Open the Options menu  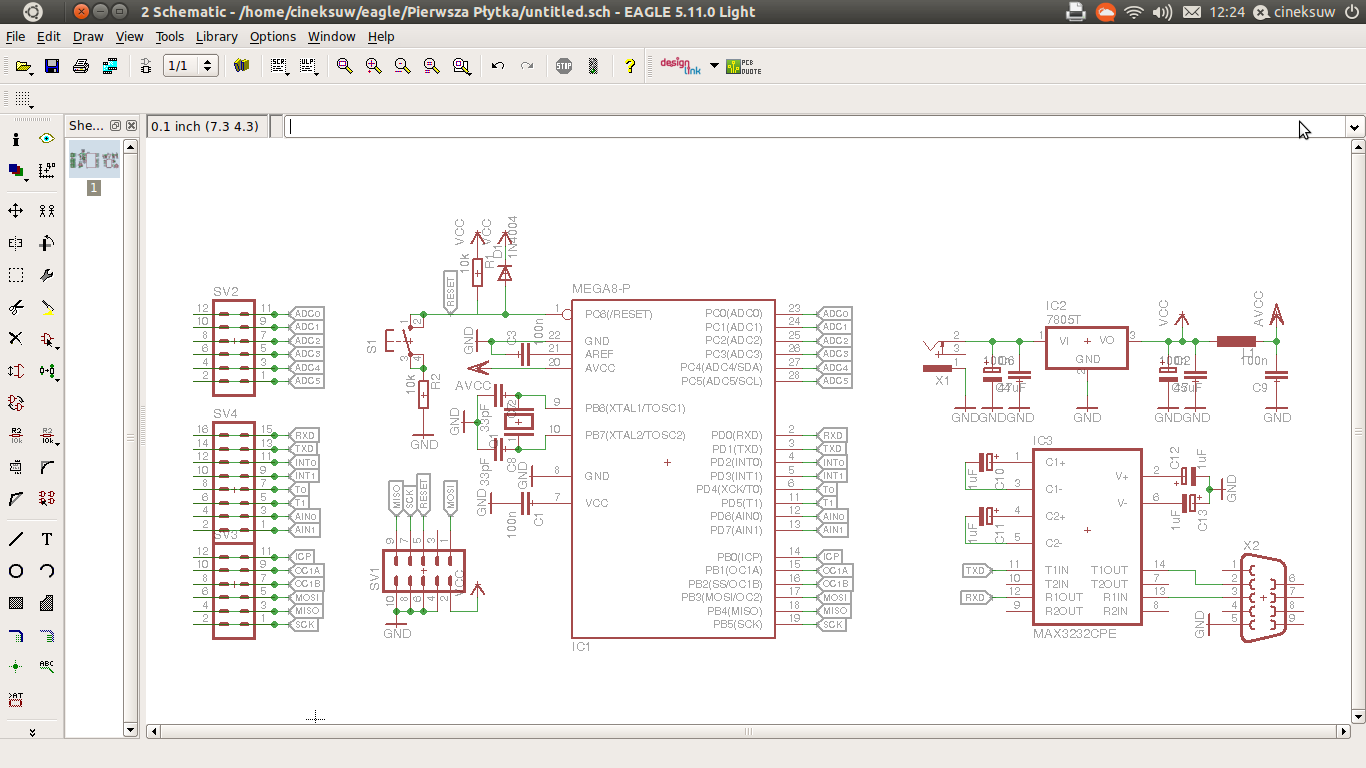tap(273, 36)
